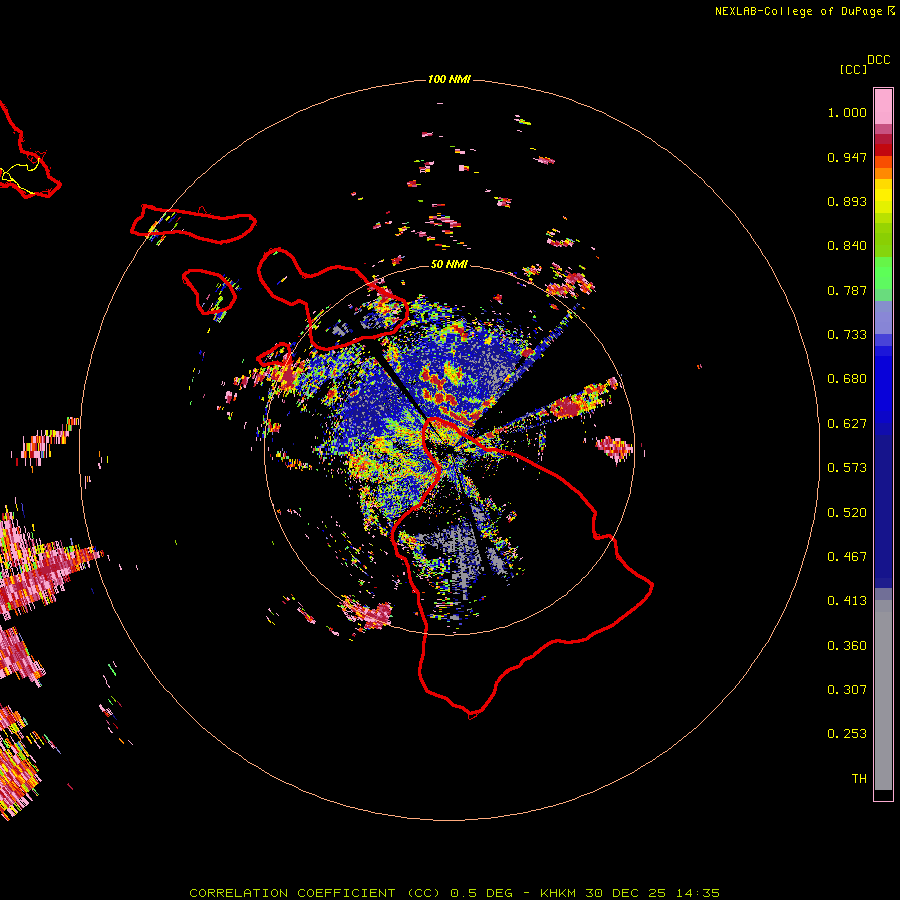Click the 50 NMI range ring label
The image size is (900, 900).
coord(449,264)
